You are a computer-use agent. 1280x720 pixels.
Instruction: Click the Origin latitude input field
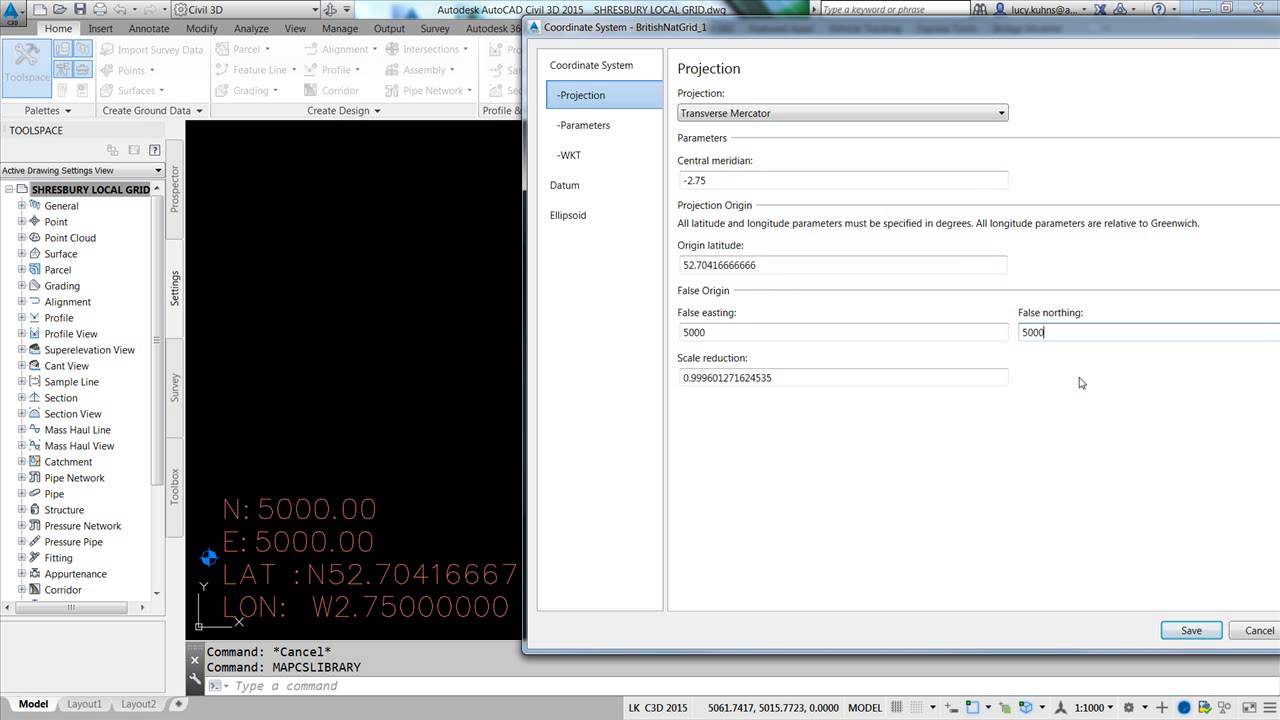pos(842,265)
